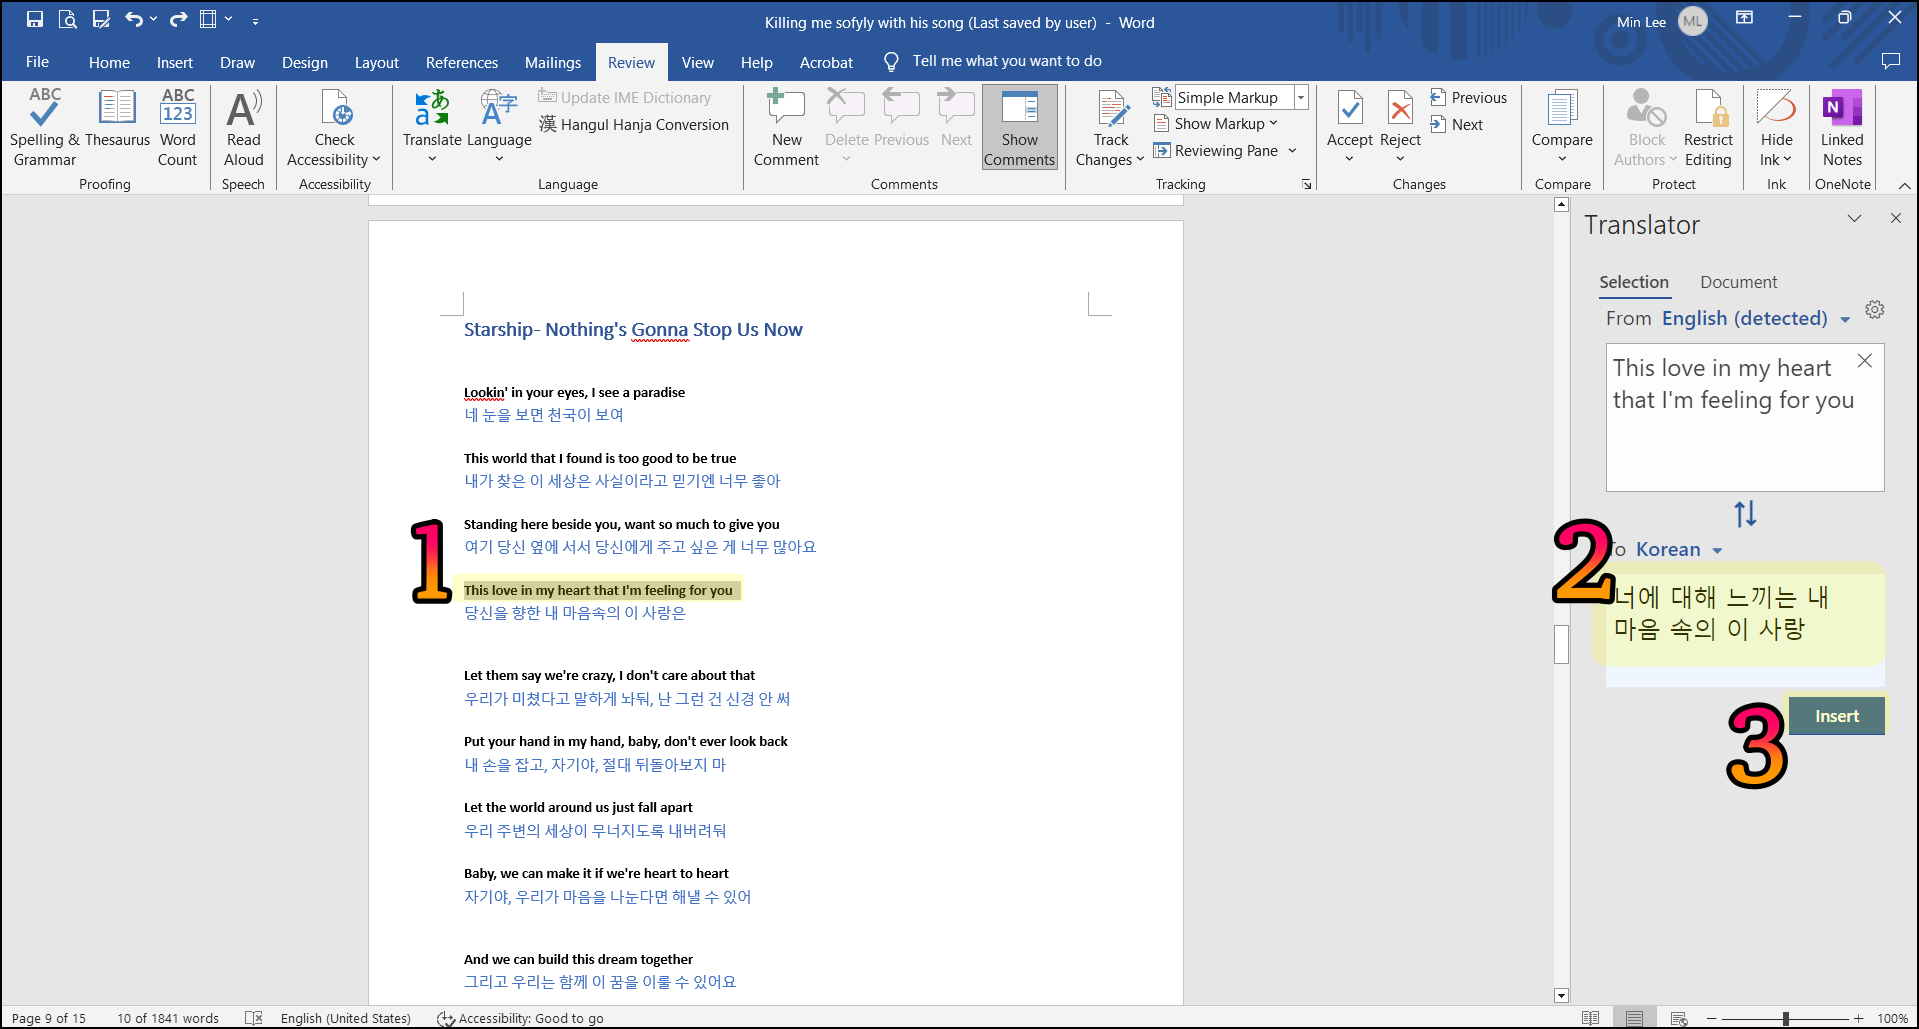Viewport: 1919px width, 1029px height.
Task: Toggle Show Comments button
Action: point(1019,127)
